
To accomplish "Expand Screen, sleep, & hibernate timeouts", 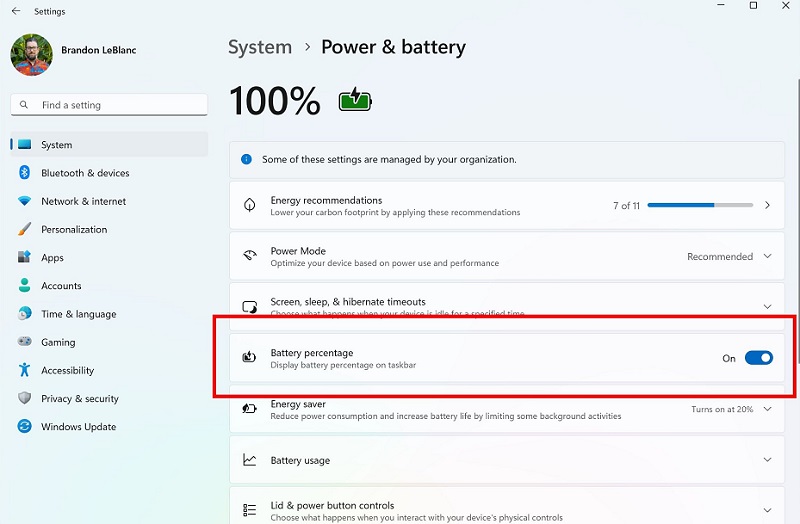I will point(767,307).
